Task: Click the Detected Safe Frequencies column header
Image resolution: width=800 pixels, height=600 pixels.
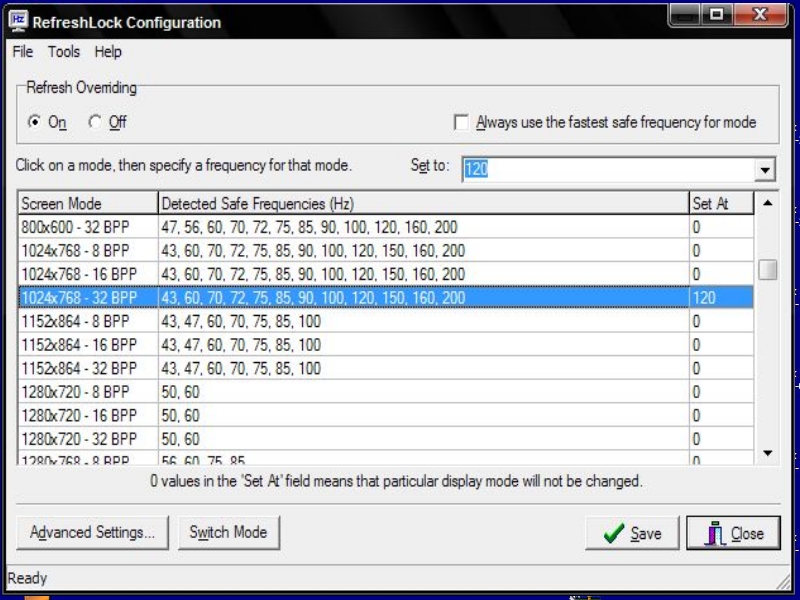Action: [423, 204]
